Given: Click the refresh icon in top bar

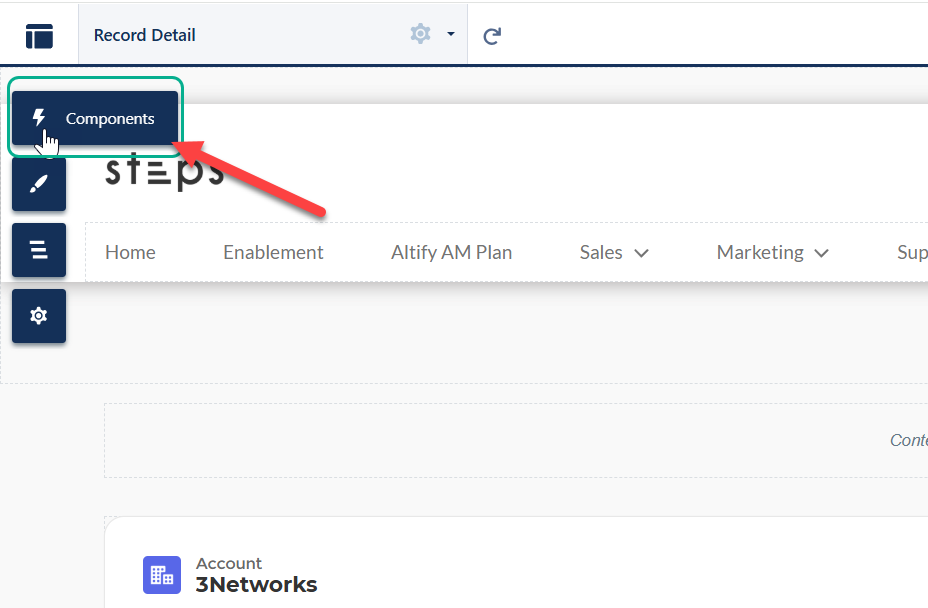Looking at the screenshot, I should point(492,36).
